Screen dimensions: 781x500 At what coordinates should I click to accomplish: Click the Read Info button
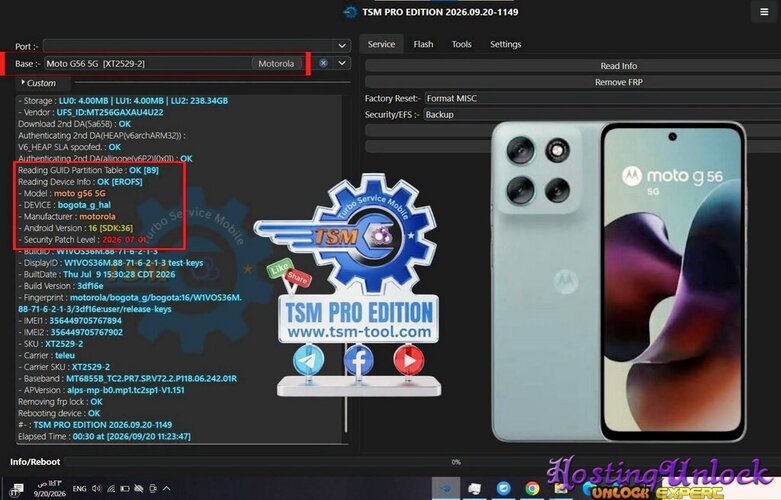tap(573, 66)
